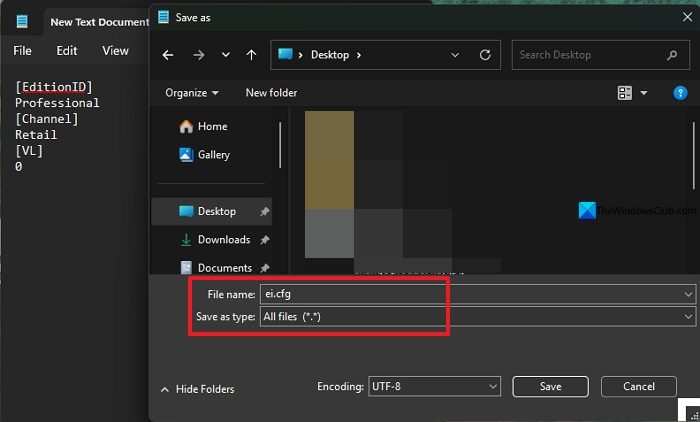Select the tan folder thumbnail in file list
This screenshot has width=700, height=422.
tap(329, 160)
